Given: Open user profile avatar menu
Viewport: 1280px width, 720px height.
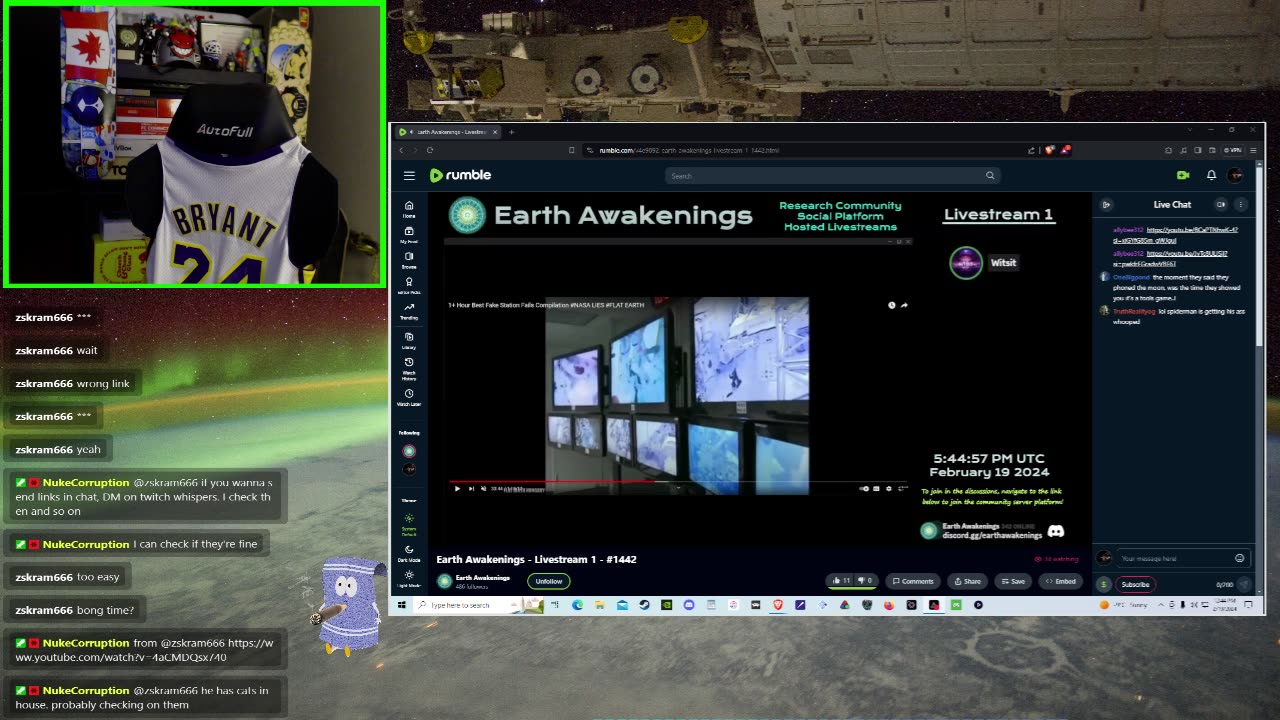Looking at the screenshot, I should click(x=1236, y=175).
